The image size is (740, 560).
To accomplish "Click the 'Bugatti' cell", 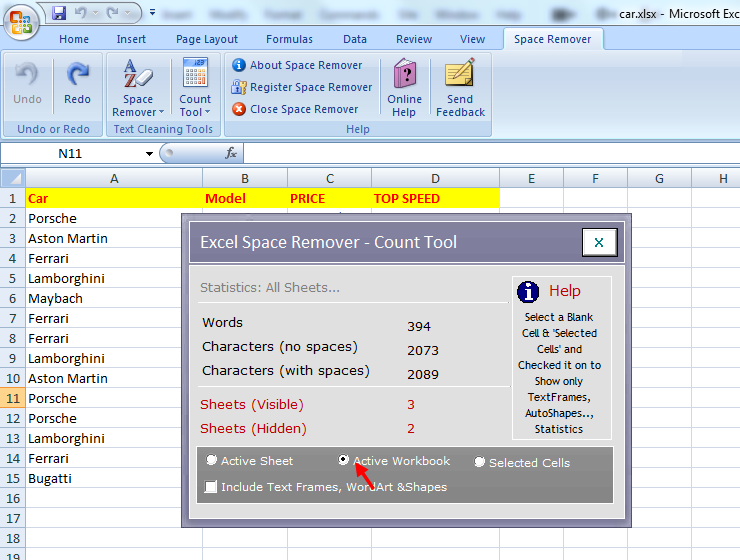I will (104, 478).
